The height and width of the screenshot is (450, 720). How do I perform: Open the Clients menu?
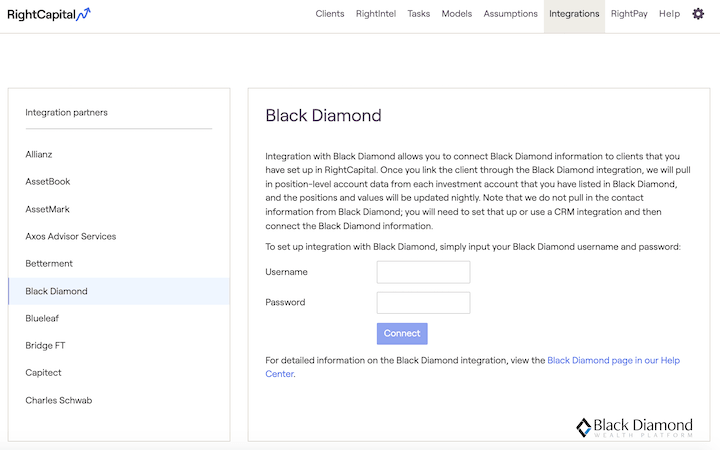(x=330, y=14)
